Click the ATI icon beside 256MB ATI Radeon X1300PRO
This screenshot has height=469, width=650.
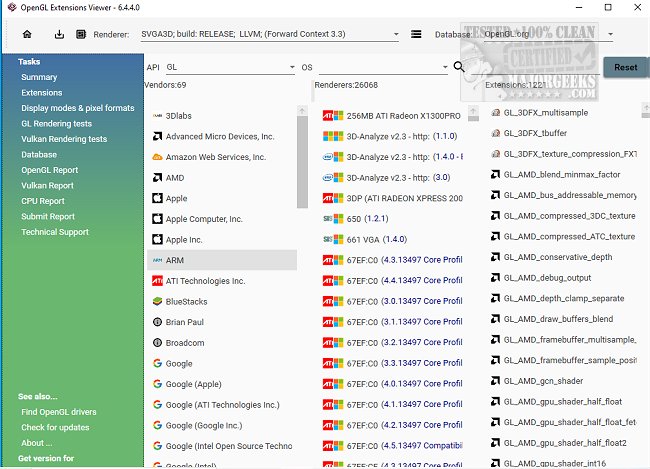point(327,116)
